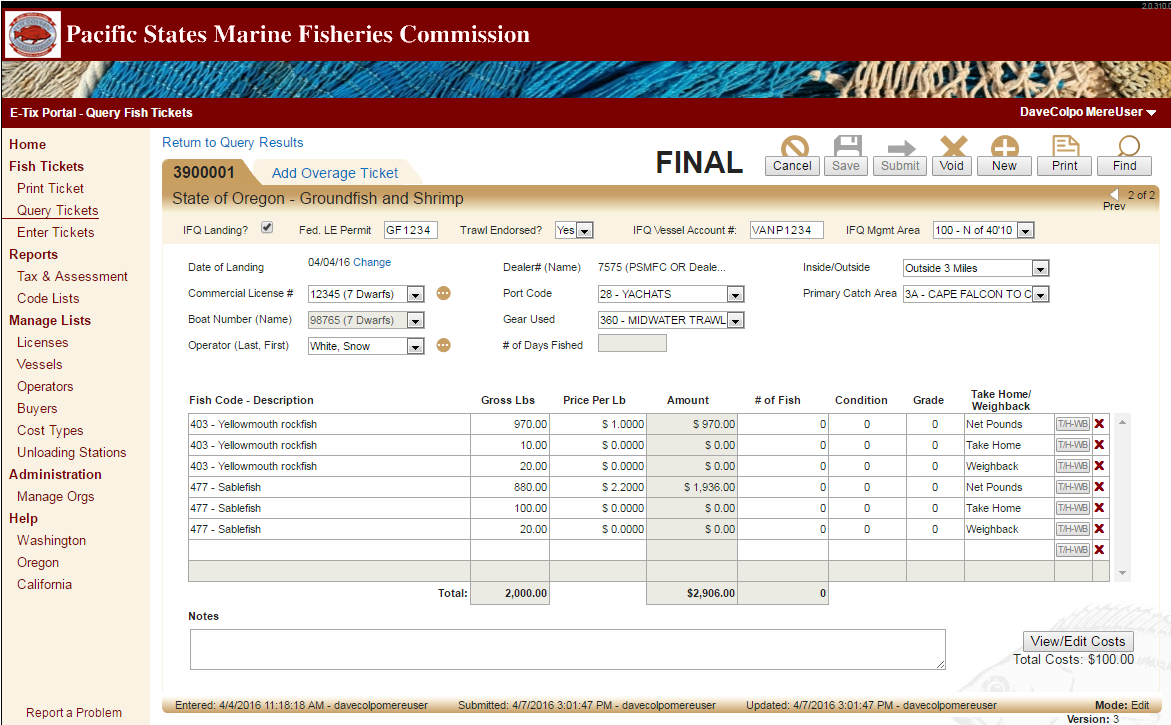Open the Commercial License # dropdown
The width and height of the screenshot is (1171, 725).
click(x=415, y=294)
